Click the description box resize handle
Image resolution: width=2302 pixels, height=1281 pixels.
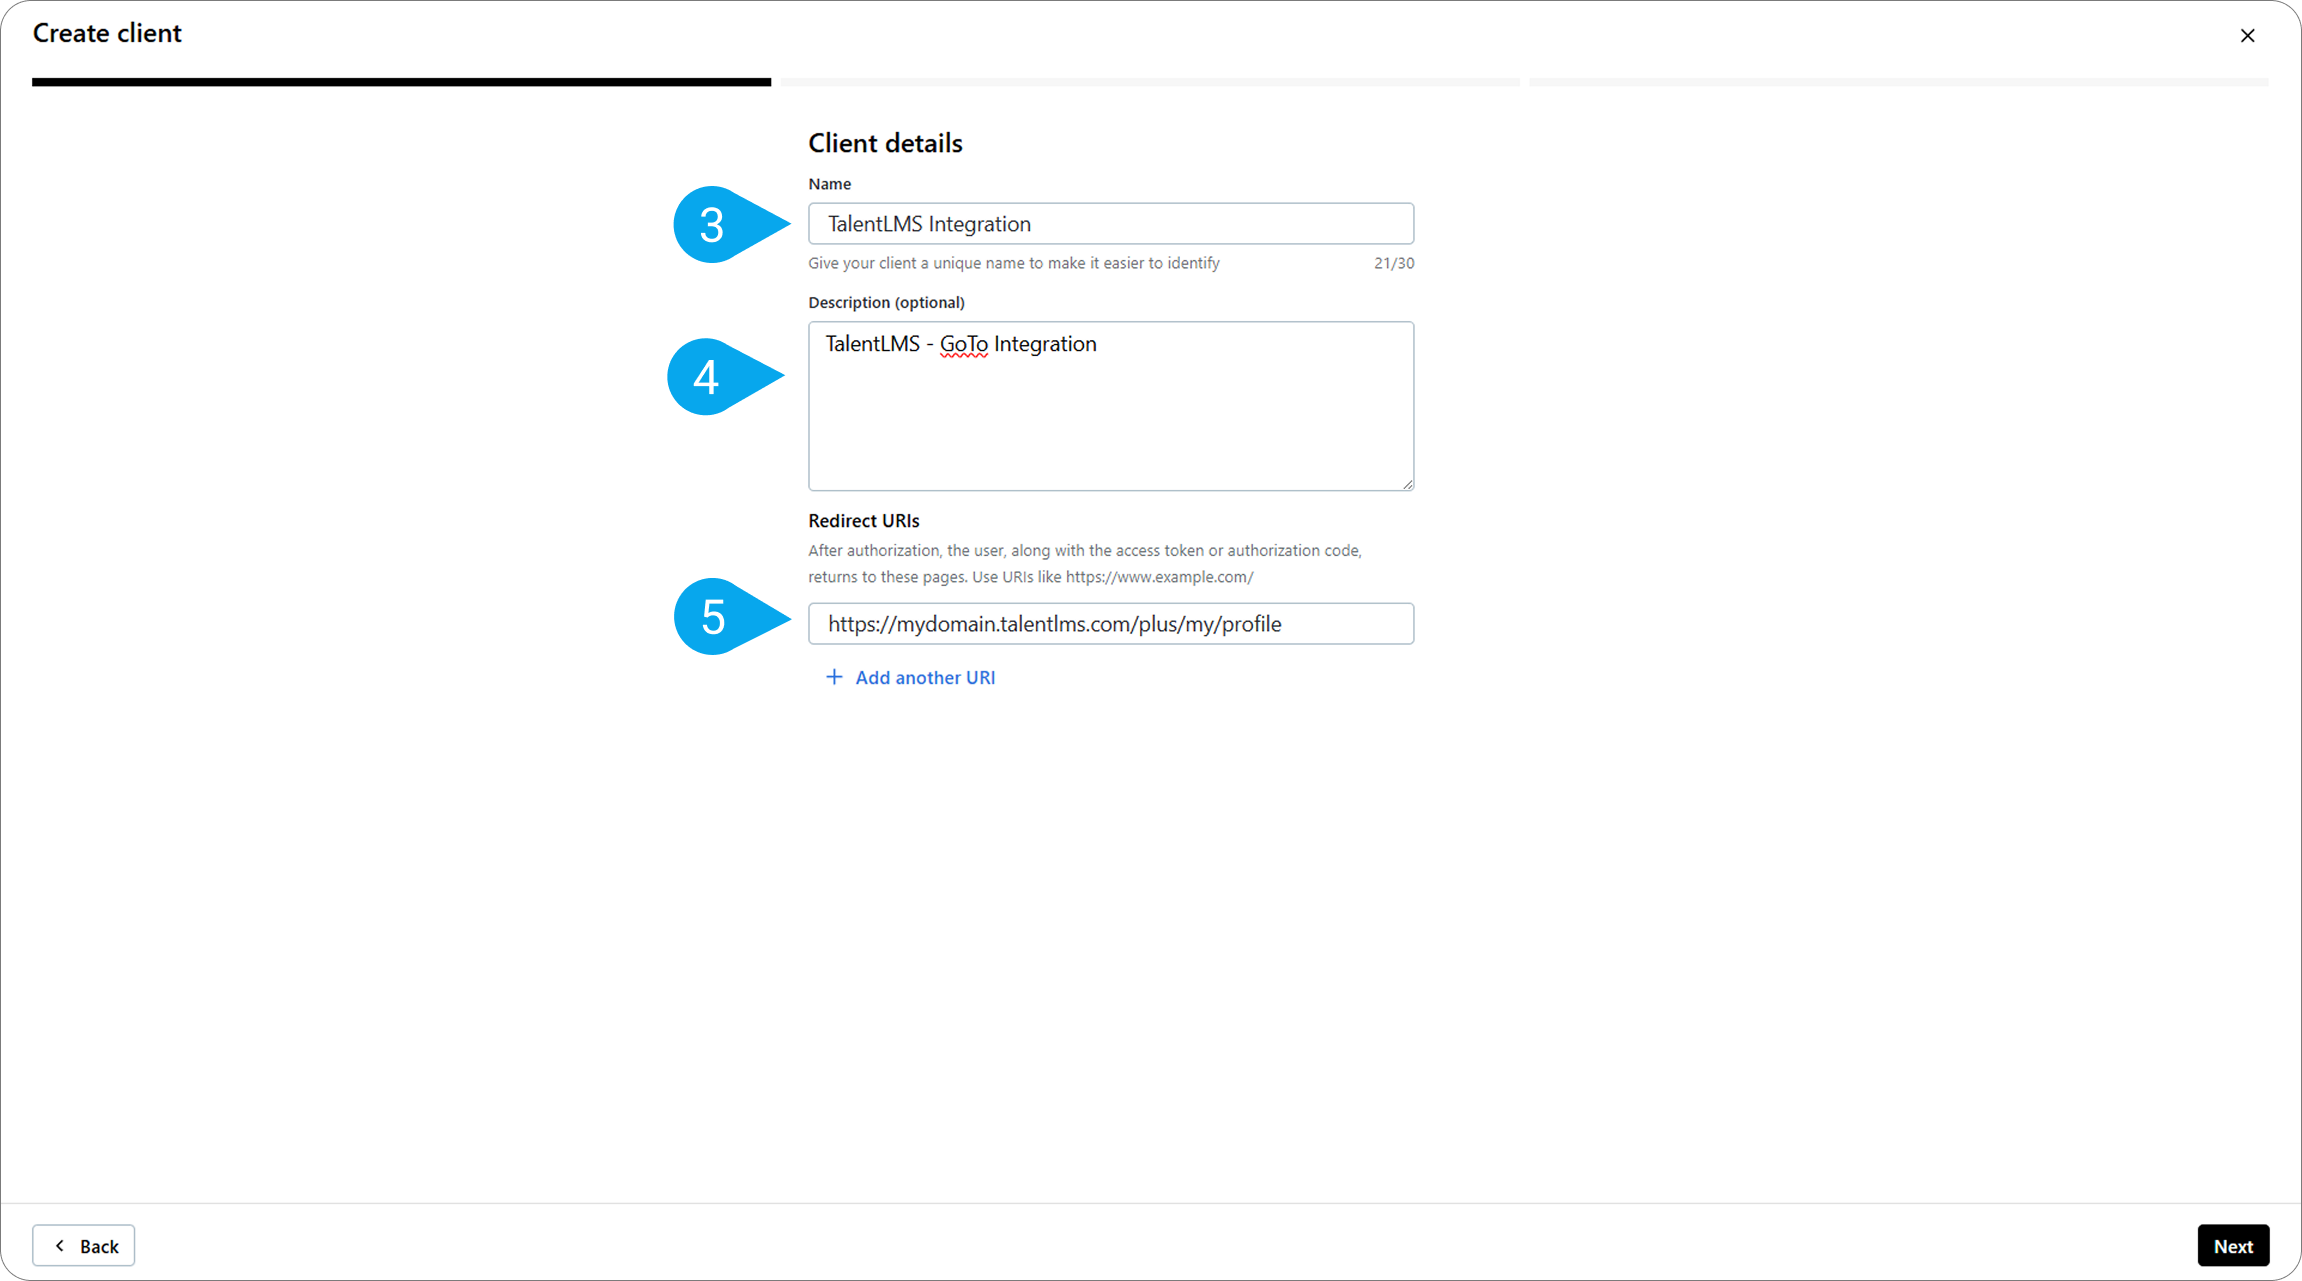(1407, 484)
